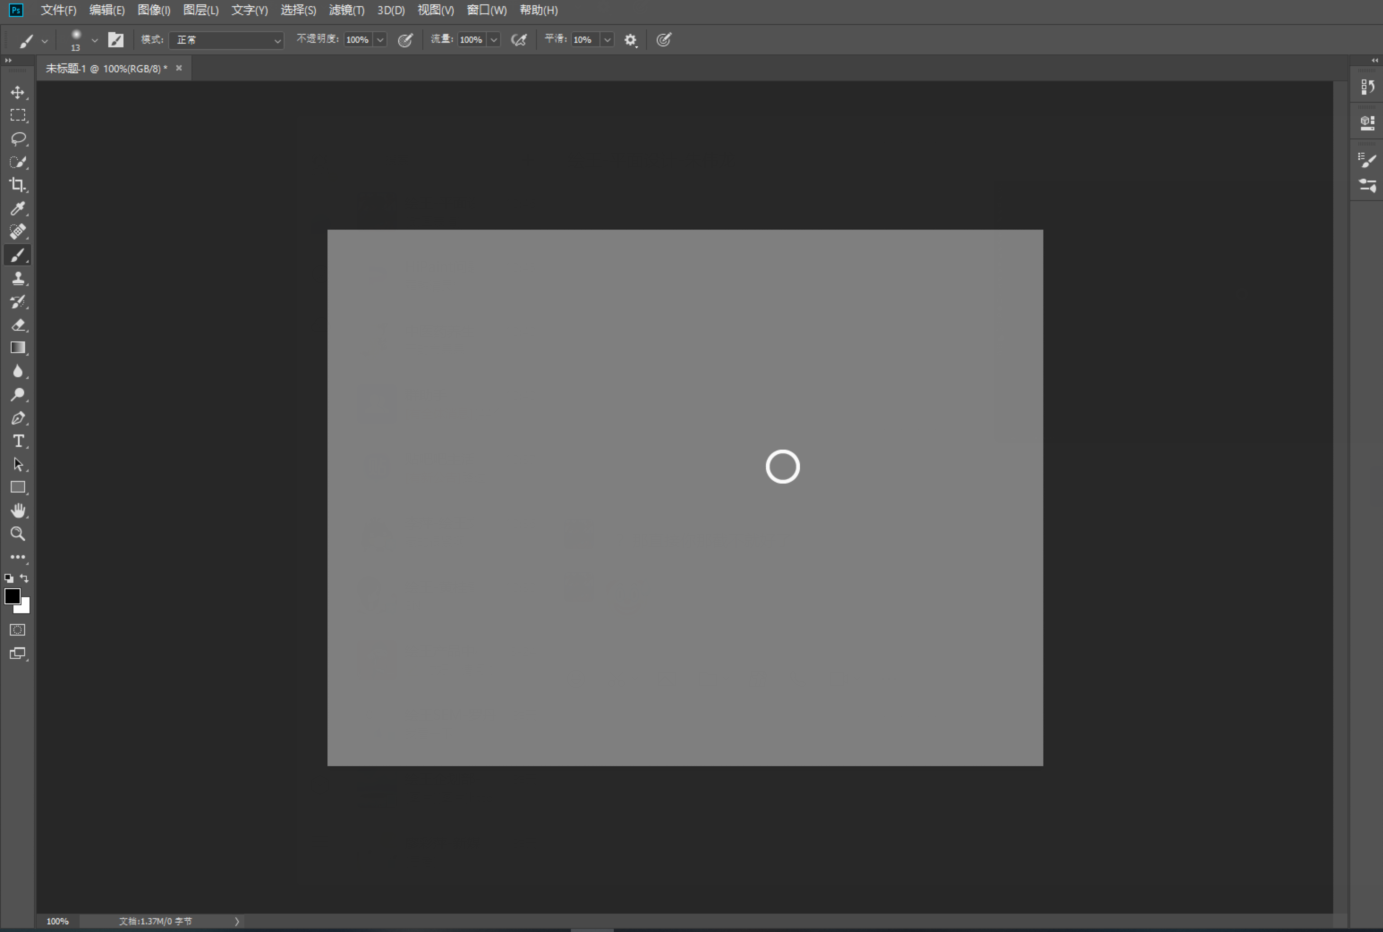
Task: Select the Eraser tool
Action: coord(18,325)
